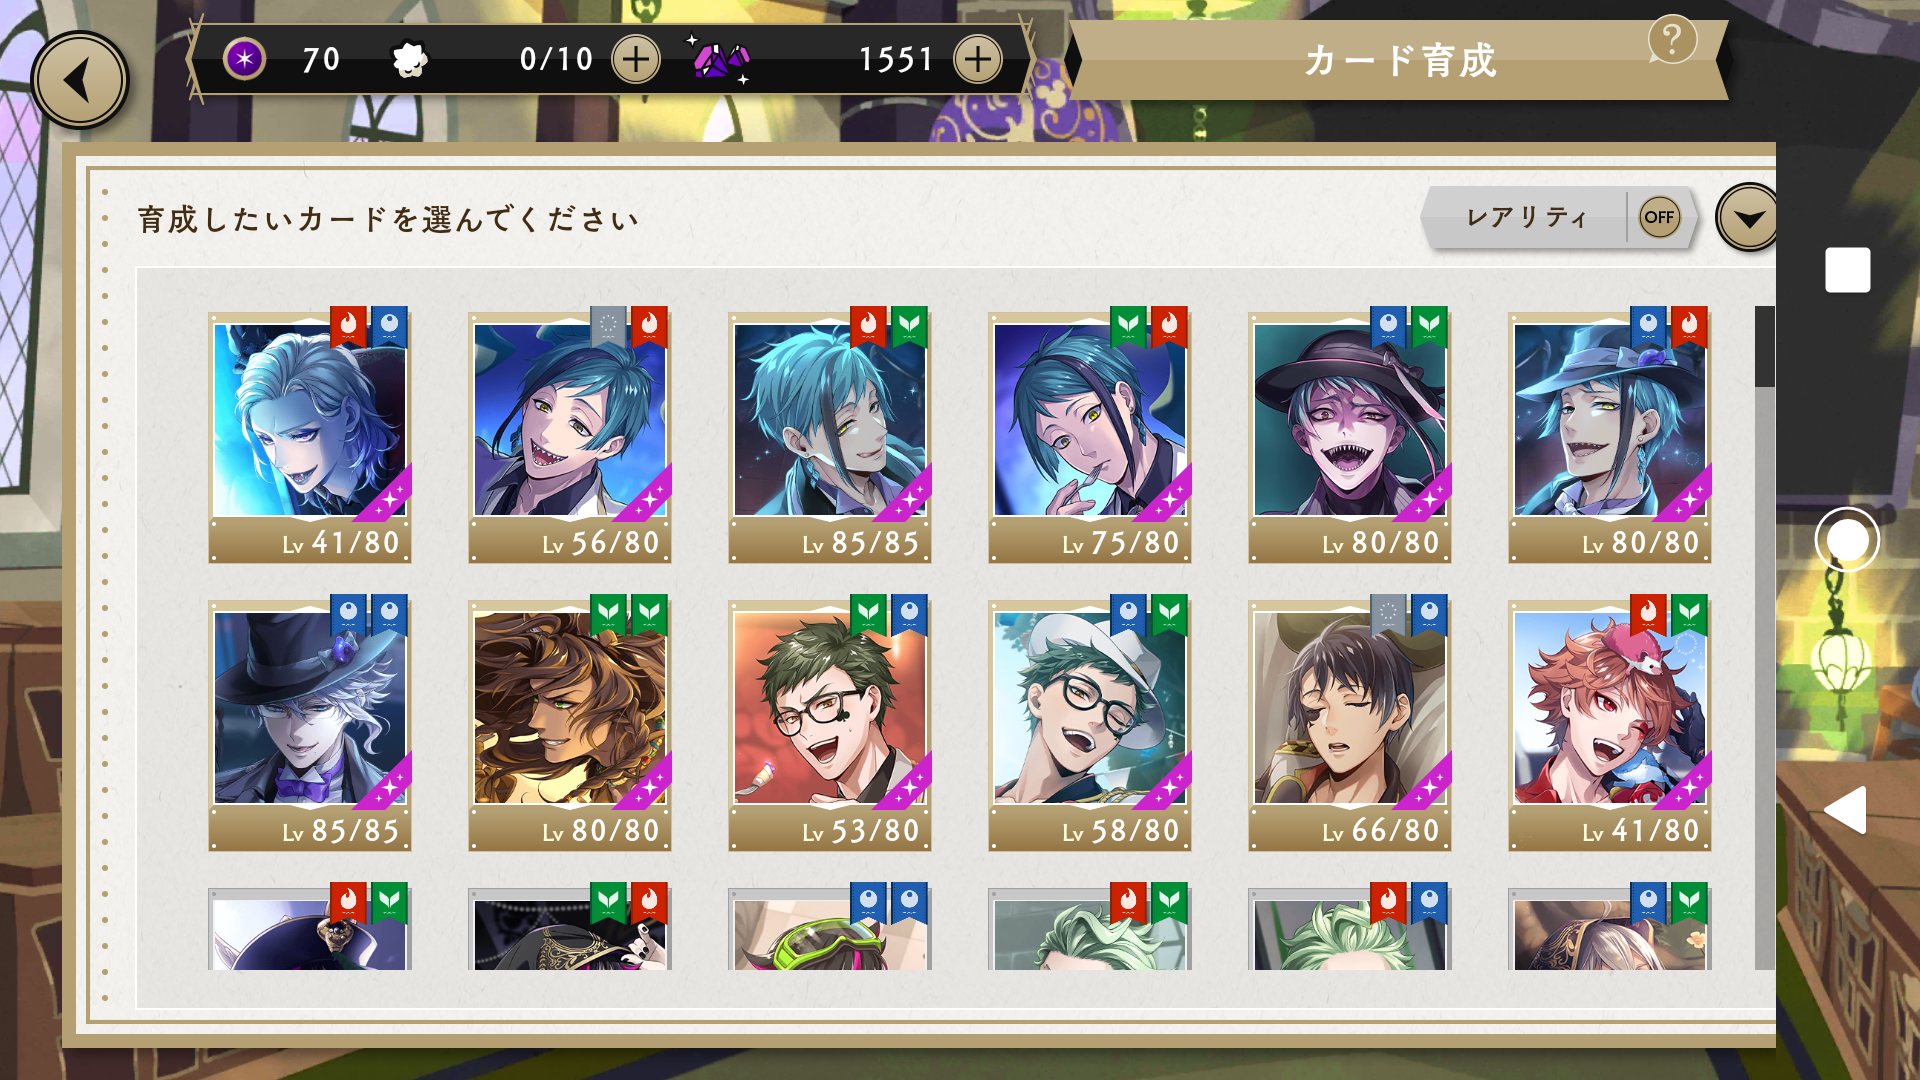Screen dimensions: 1920x1080
Task: Select the Lv 56/80 card
Action: click(x=570, y=435)
